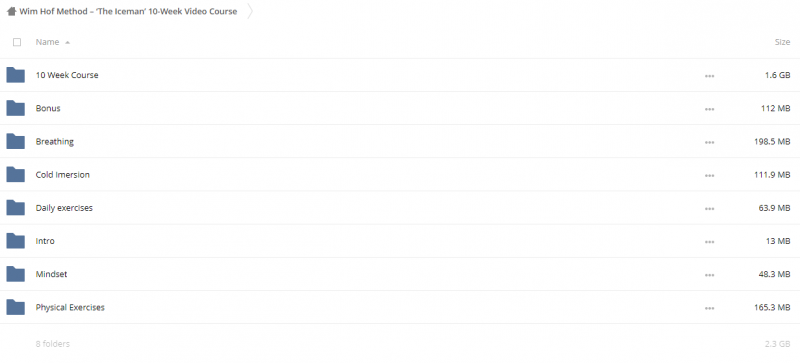Open the Physical Exercises folder name link
This screenshot has width=800, height=363.
(x=70, y=307)
